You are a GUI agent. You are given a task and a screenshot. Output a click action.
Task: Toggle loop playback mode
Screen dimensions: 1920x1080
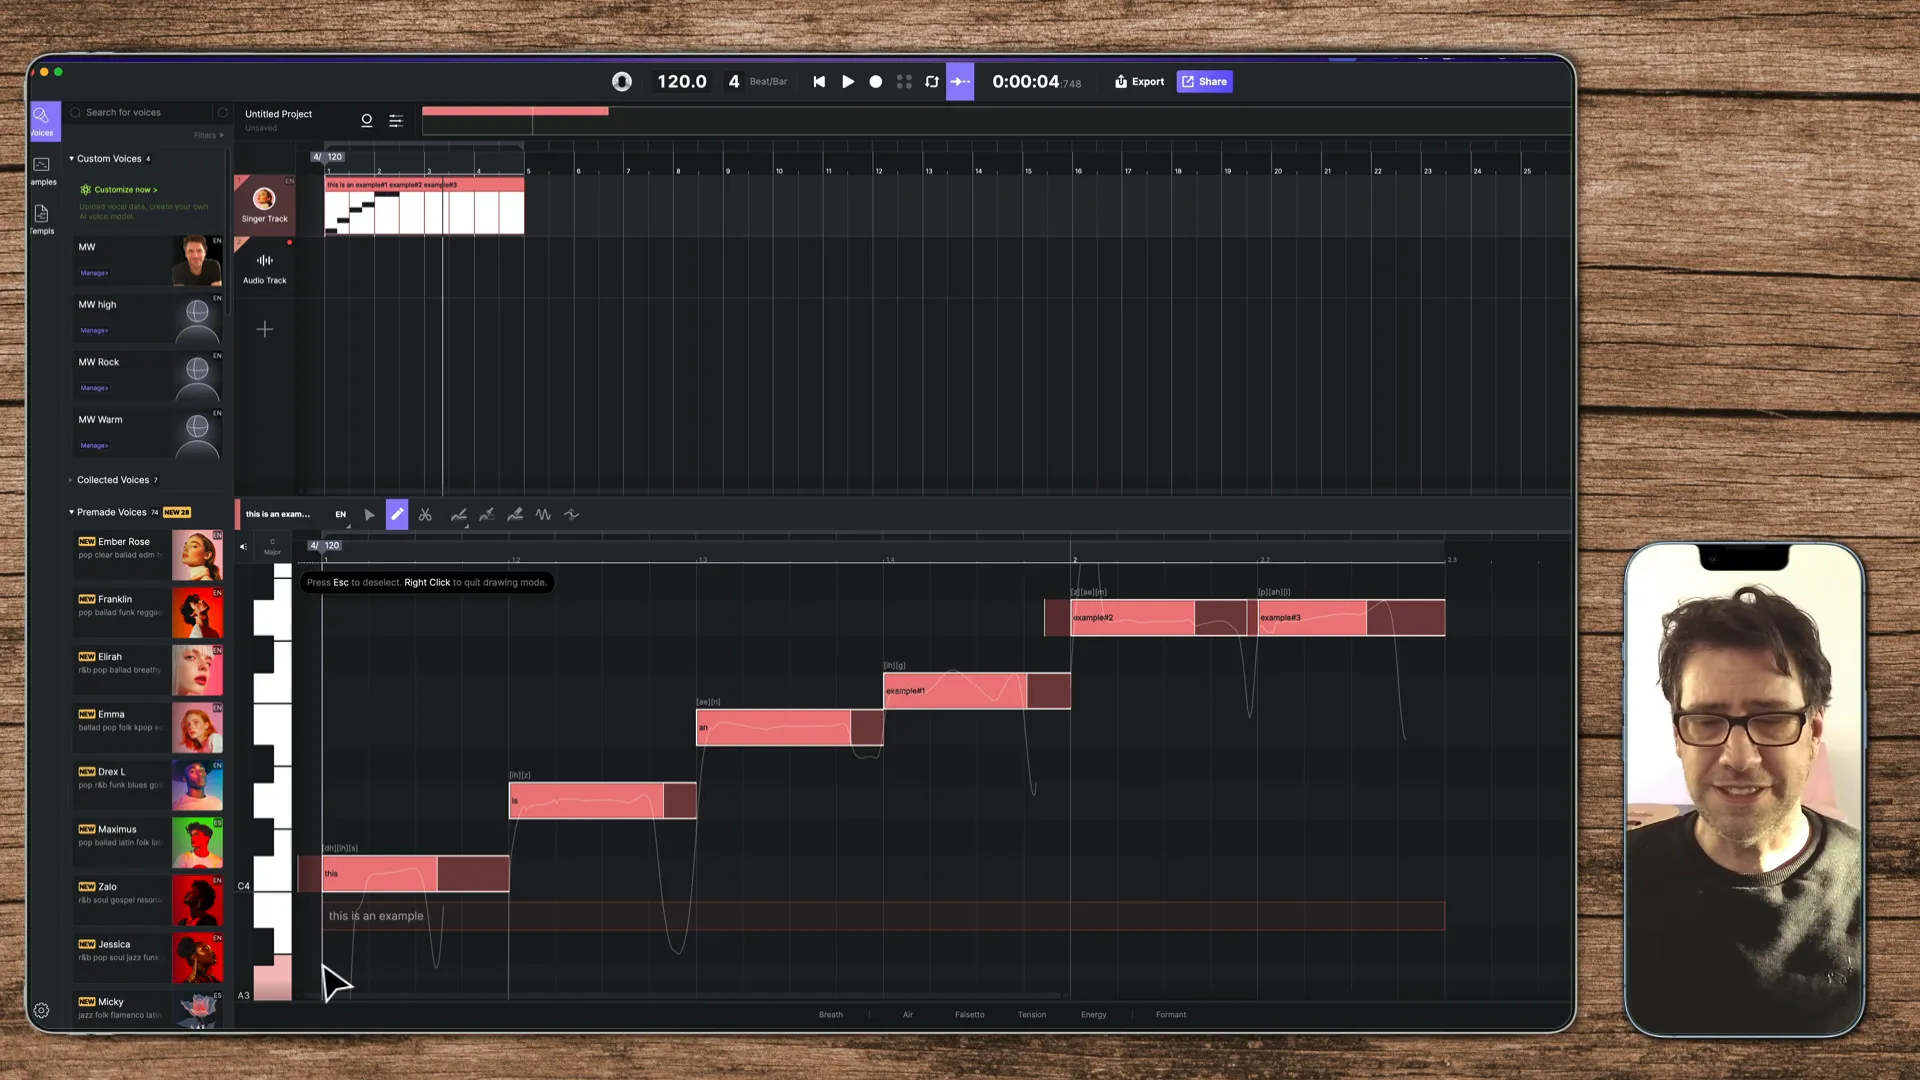pyautogui.click(x=931, y=81)
